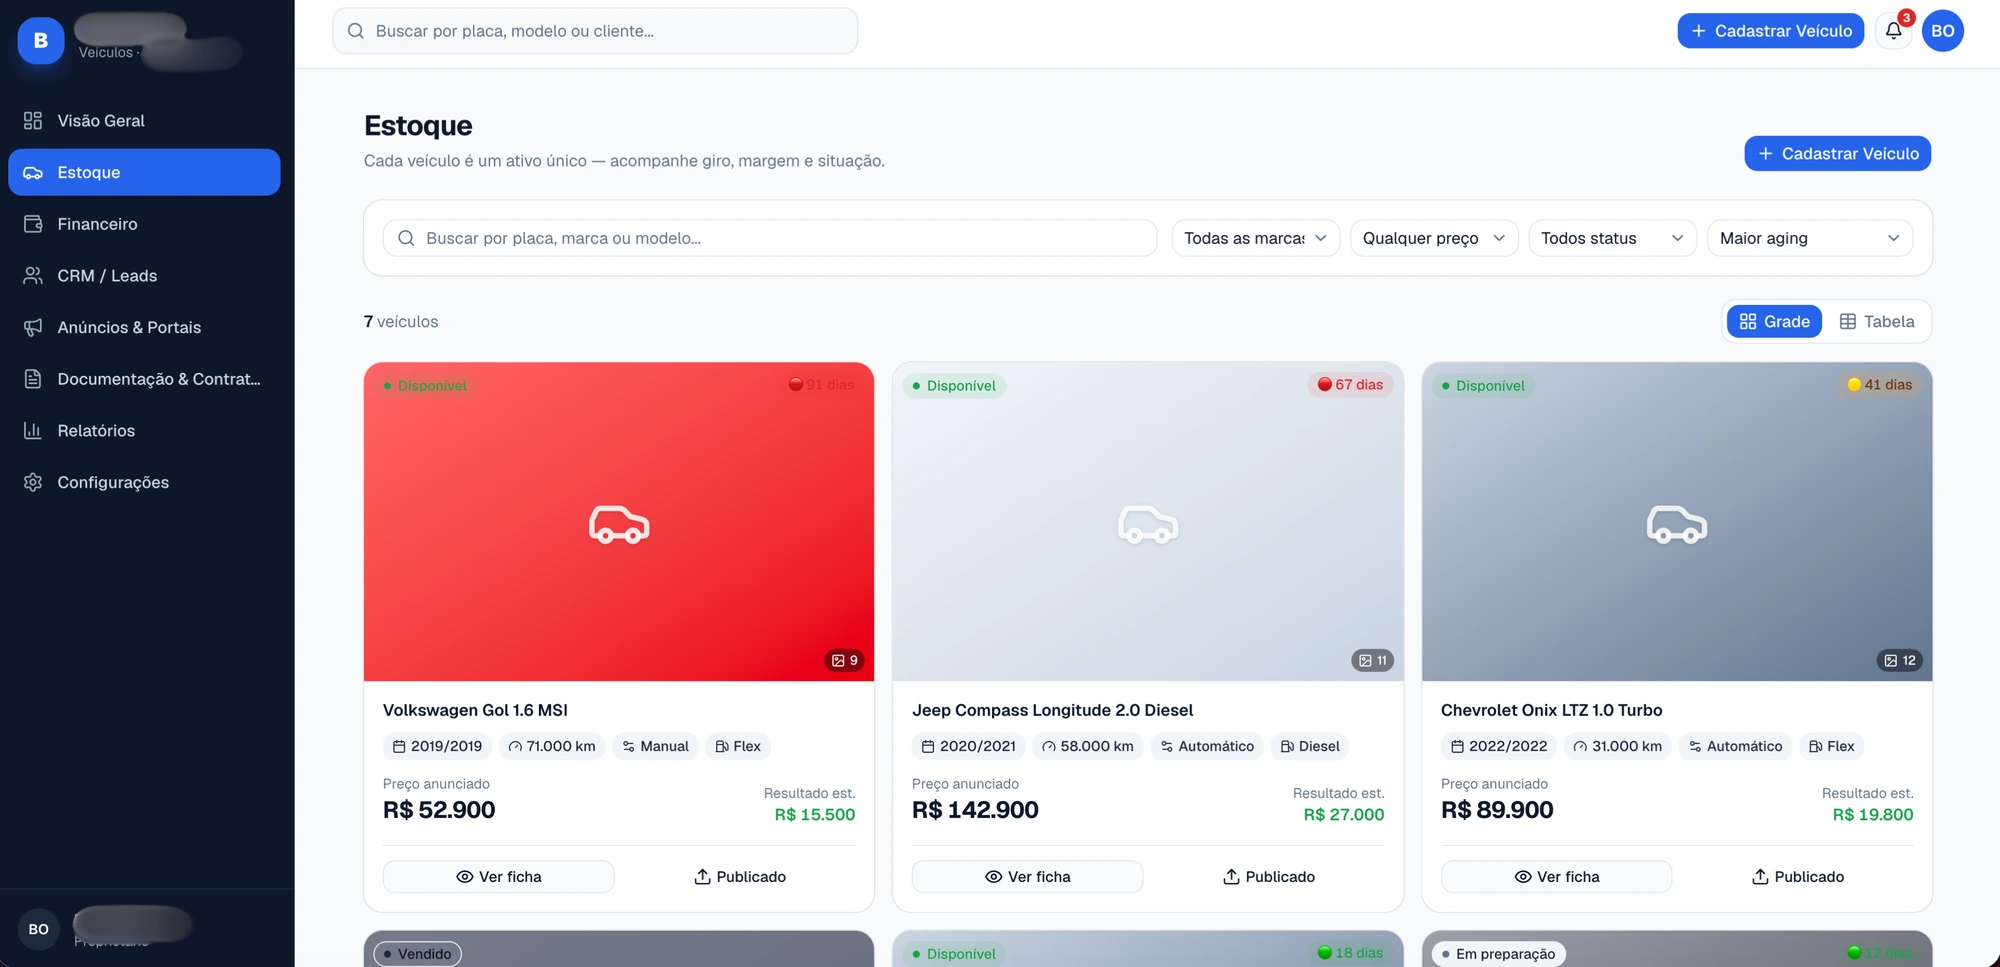The width and height of the screenshot is (2000, 967).
Task: Open Anúncios & Portais section
Action: (144, 327)
